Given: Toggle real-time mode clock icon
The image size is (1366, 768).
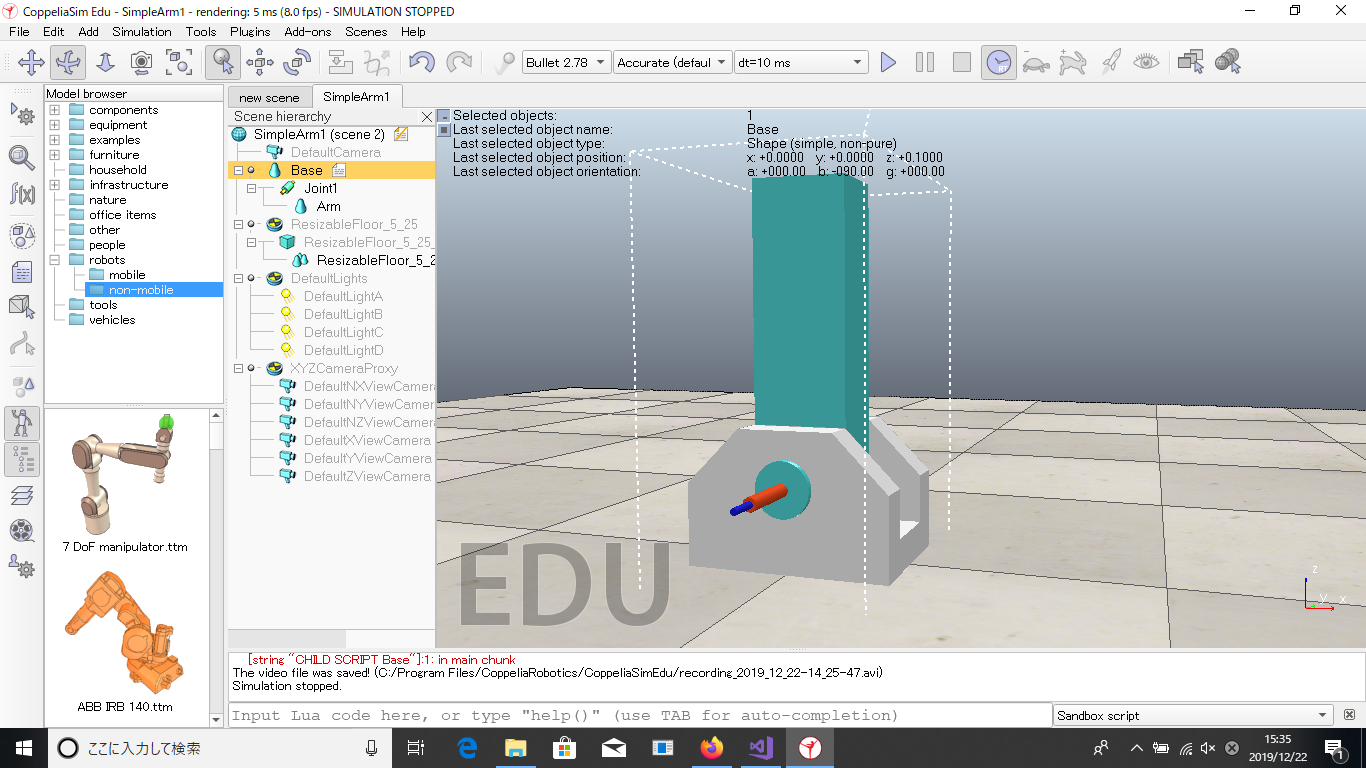Looking at the screenshot, I should click(998, 62).
